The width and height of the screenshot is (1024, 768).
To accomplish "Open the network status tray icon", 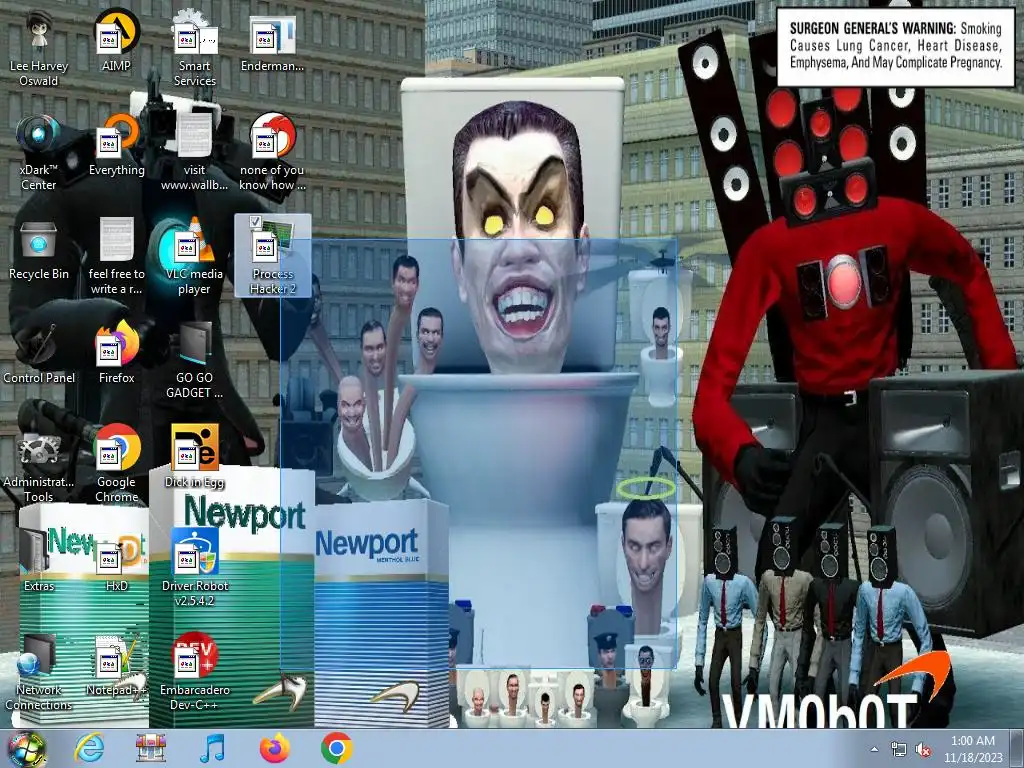I will [899, 750].
